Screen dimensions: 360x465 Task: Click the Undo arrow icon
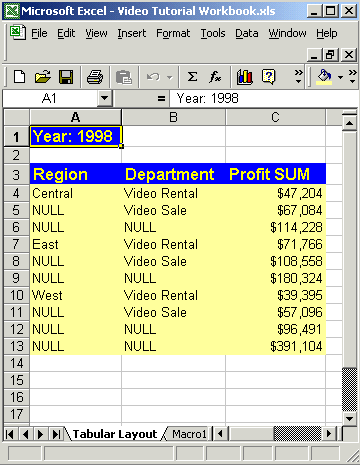click(x=153, y=77)
